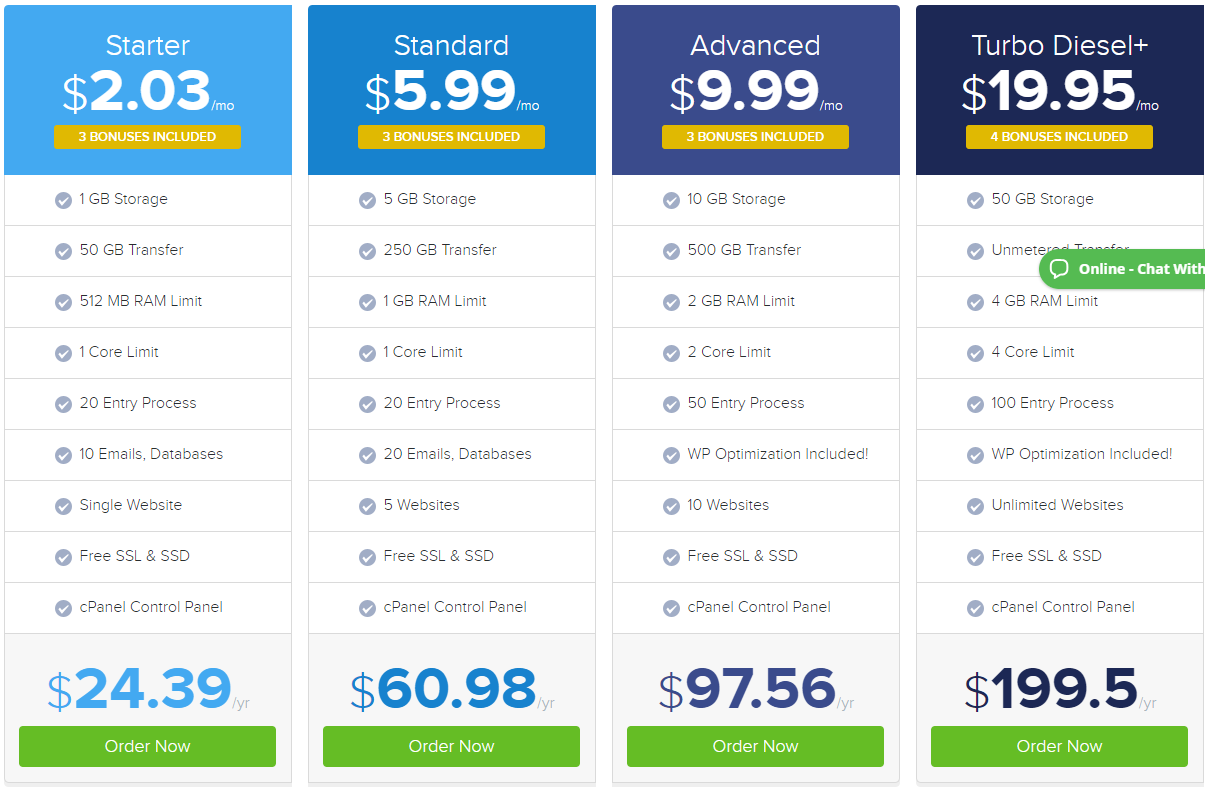Click the checkmark beside Free SSL & SSD under Standard
The height and width of the screenshot is (792, 1205).
click(x=367, y=556)
